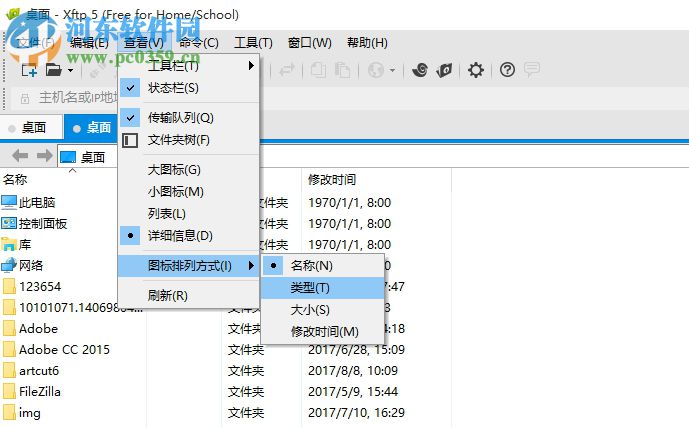This screenshot has height=428, width=689.
Task: Click the speech bubble feedback icon
Action: [532, 69]
